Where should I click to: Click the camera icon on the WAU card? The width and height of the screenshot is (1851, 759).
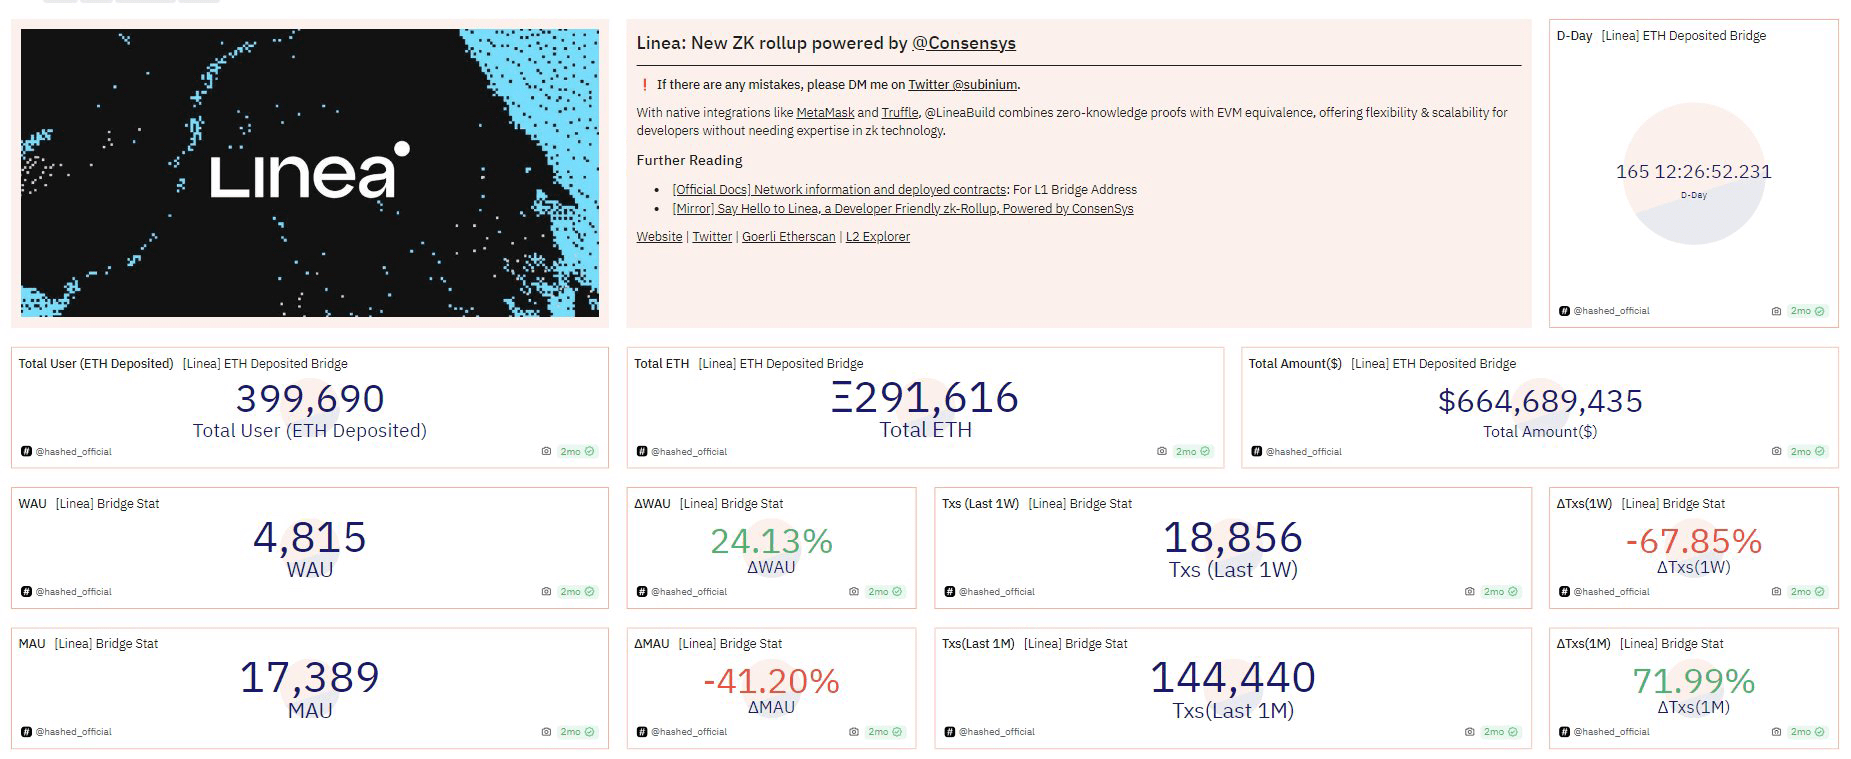pyautogui.click(x=546, y=592)
